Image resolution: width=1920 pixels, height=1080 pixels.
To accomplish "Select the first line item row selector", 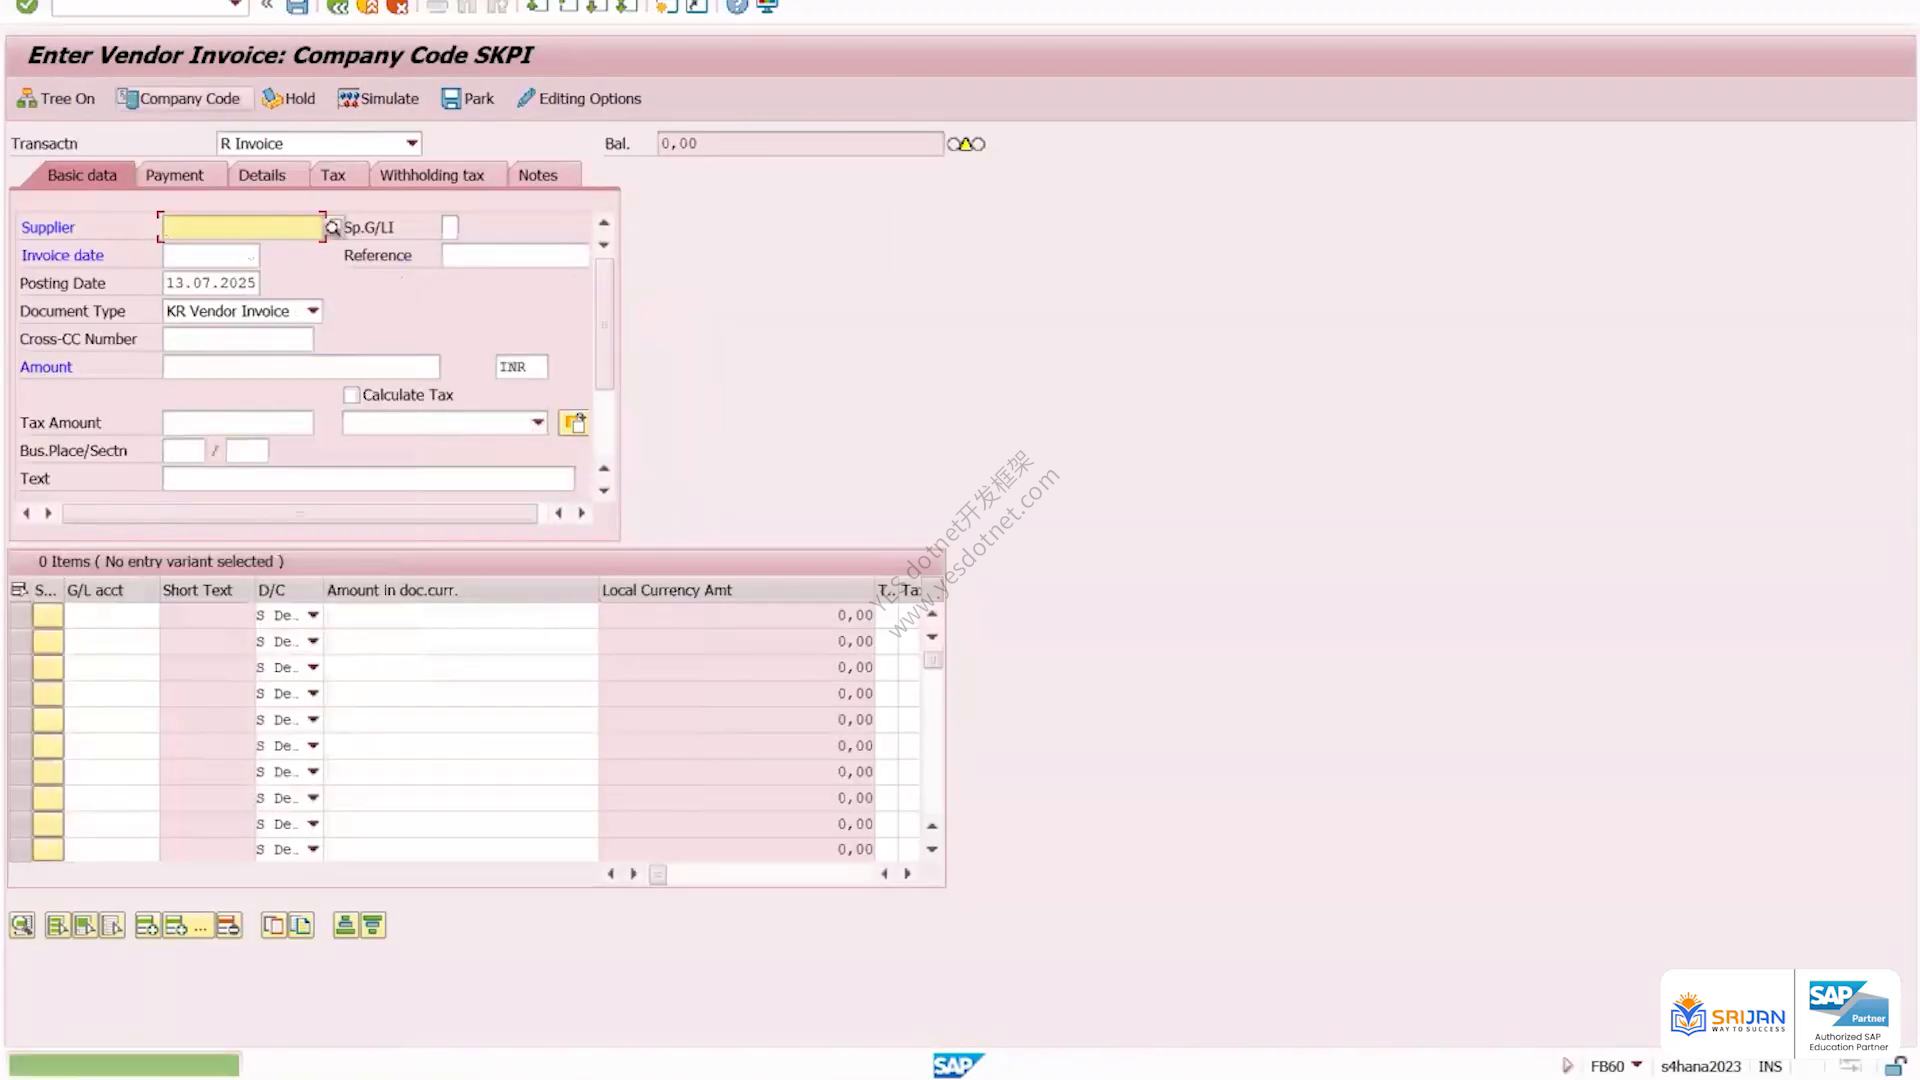I will 20,615.
